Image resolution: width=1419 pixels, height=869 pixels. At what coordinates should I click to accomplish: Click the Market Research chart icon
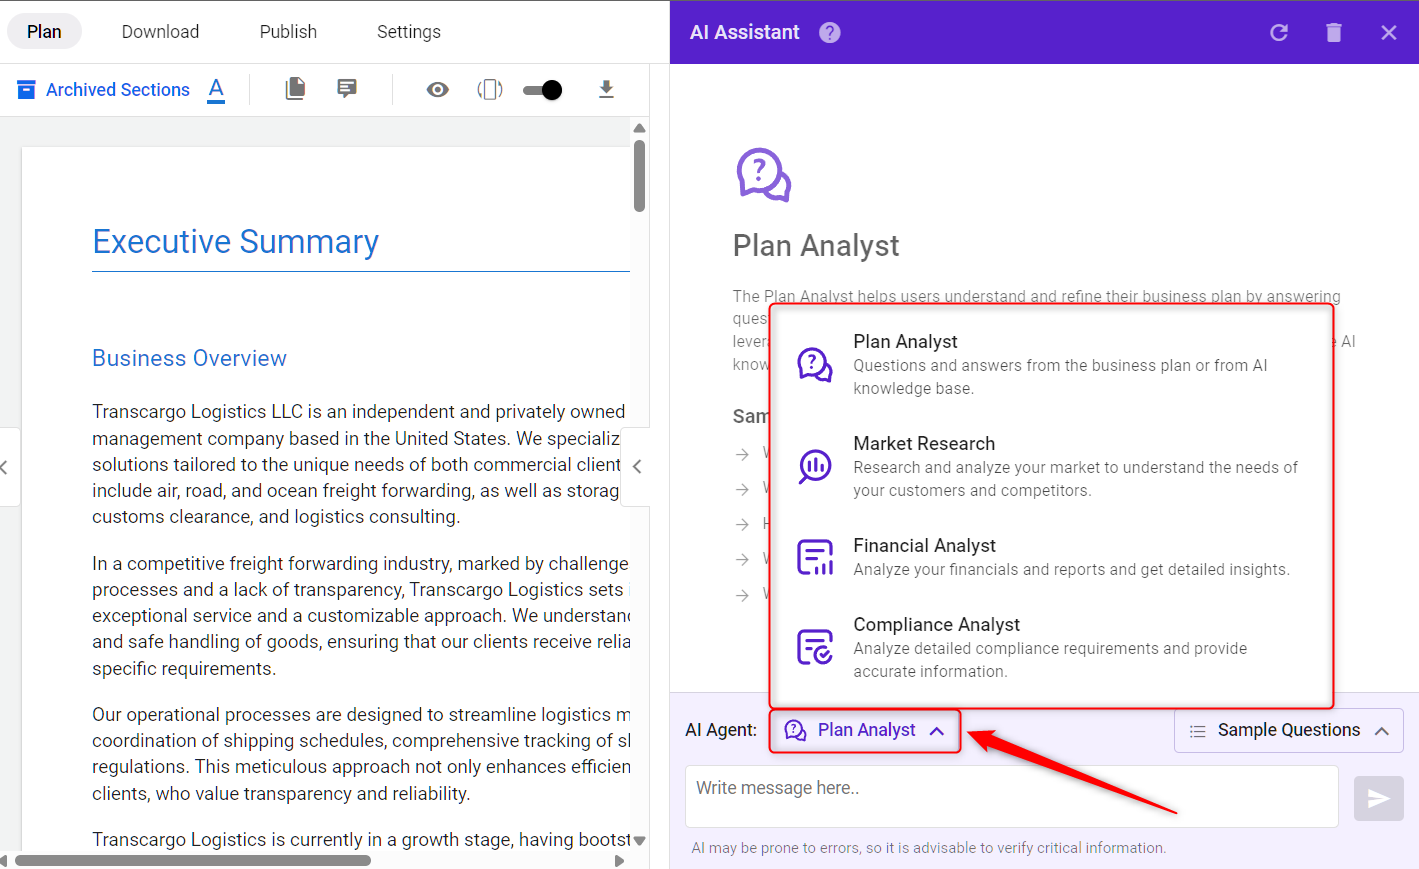pyautogui.click(x=815, y=466)
